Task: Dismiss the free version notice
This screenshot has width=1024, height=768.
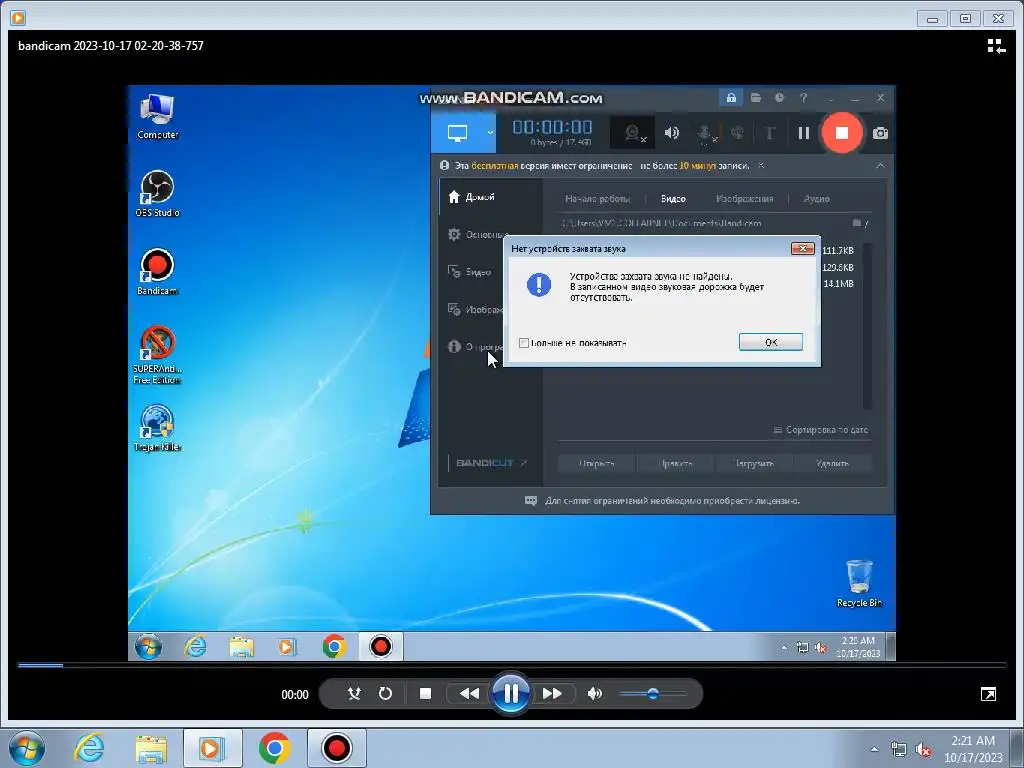Action: [761, 166]
